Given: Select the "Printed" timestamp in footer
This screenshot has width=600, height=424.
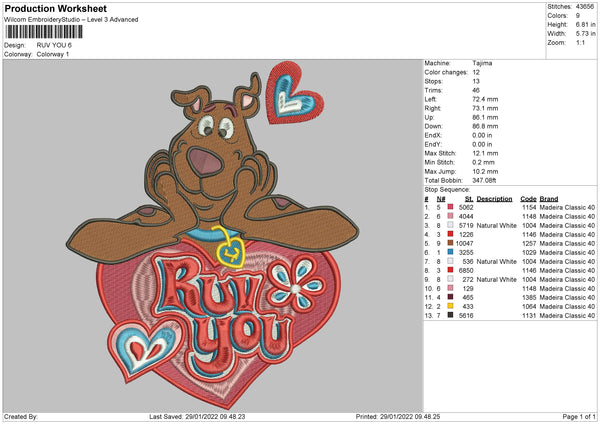Looking at the screenshot, I should 398,416.
